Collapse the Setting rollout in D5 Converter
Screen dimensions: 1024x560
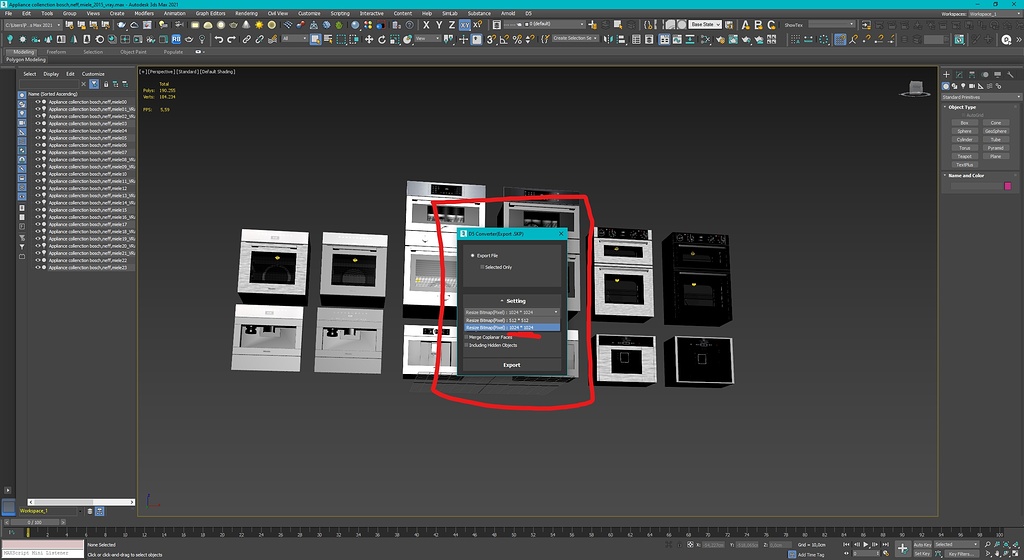(512, 301)
